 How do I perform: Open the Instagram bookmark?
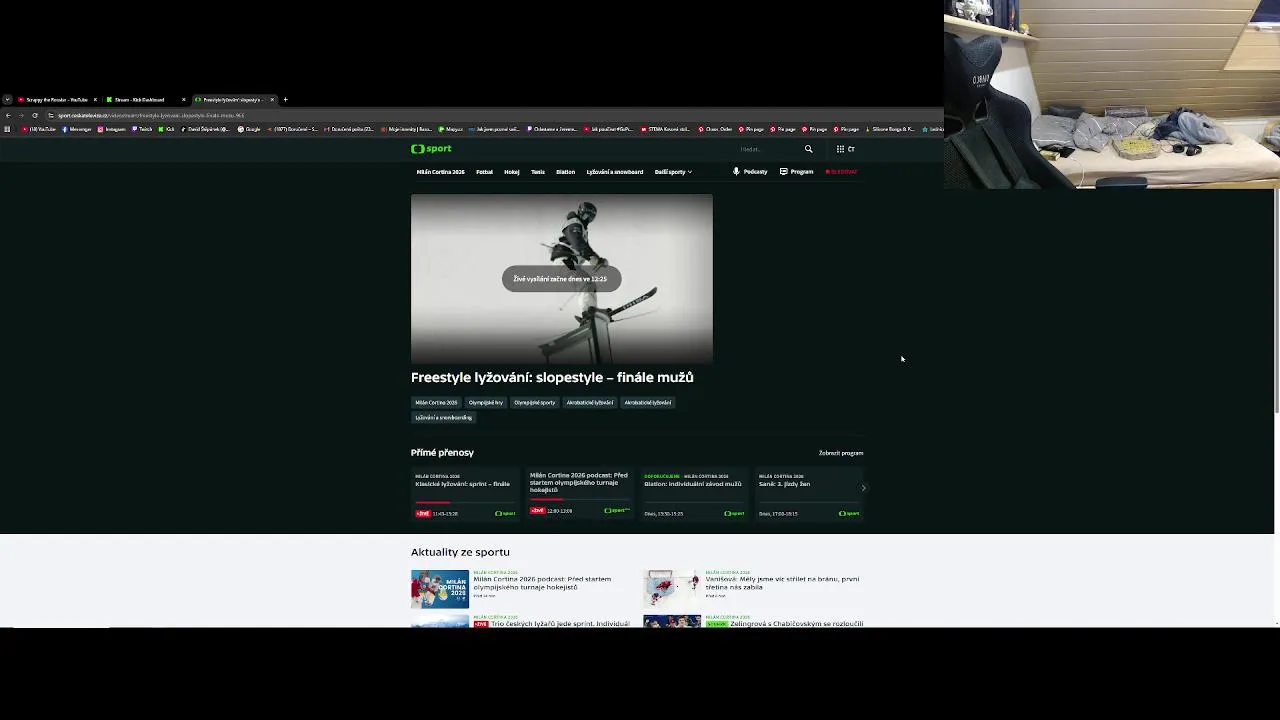(112, 129)
